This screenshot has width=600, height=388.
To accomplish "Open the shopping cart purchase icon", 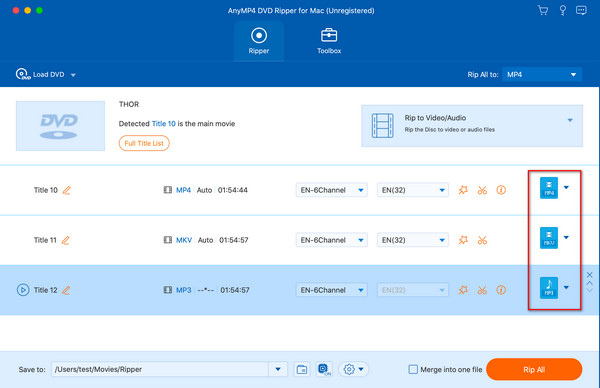I will point(543,10).
